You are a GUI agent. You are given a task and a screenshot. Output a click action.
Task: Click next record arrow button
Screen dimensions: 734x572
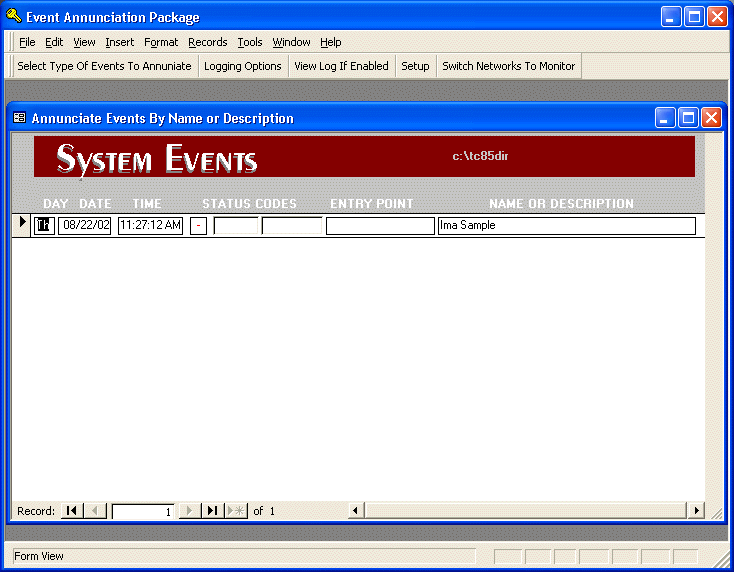click(190, 511)
